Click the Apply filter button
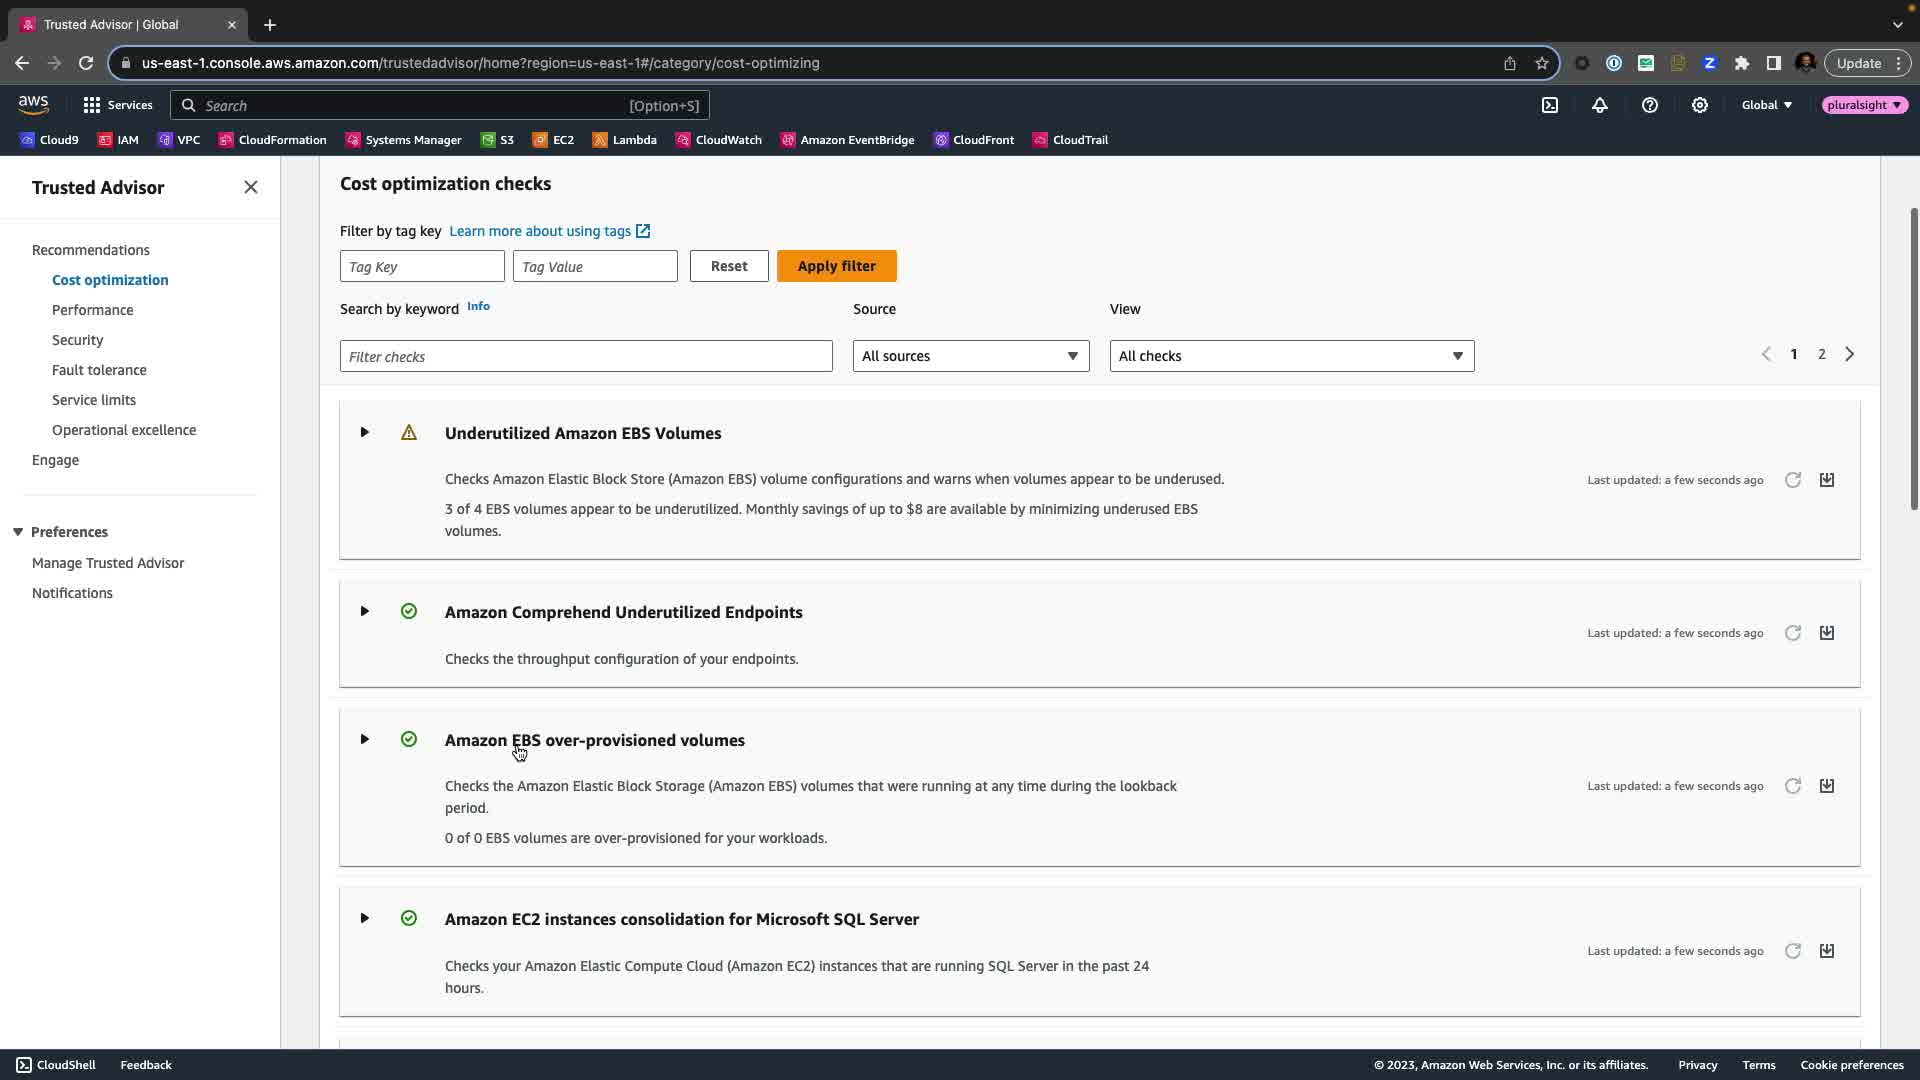This screenshot has width=1920, height=1080. (836, 266)
